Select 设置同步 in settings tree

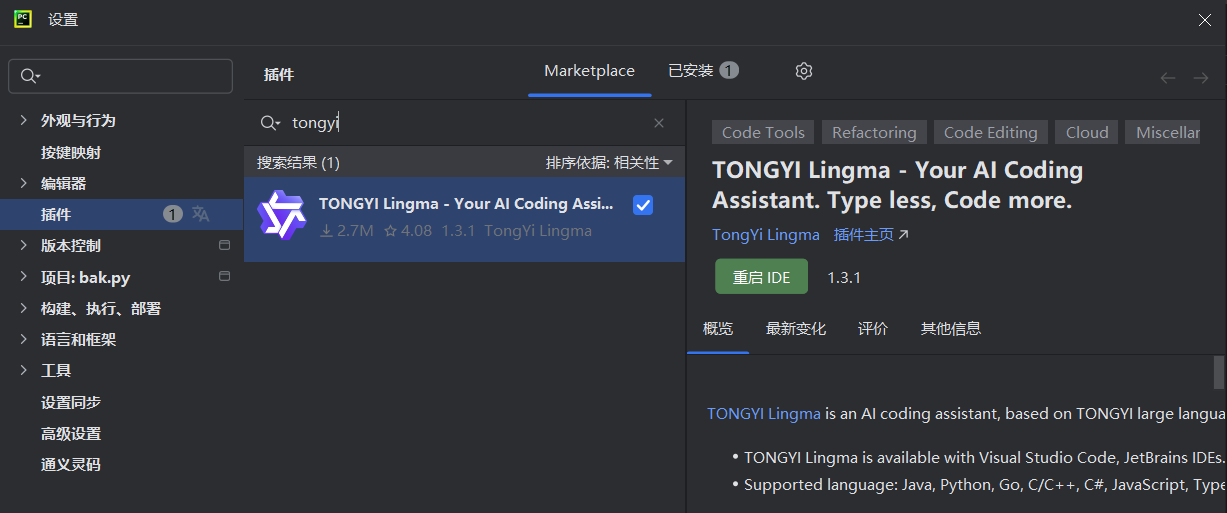[x=71, y=402]
